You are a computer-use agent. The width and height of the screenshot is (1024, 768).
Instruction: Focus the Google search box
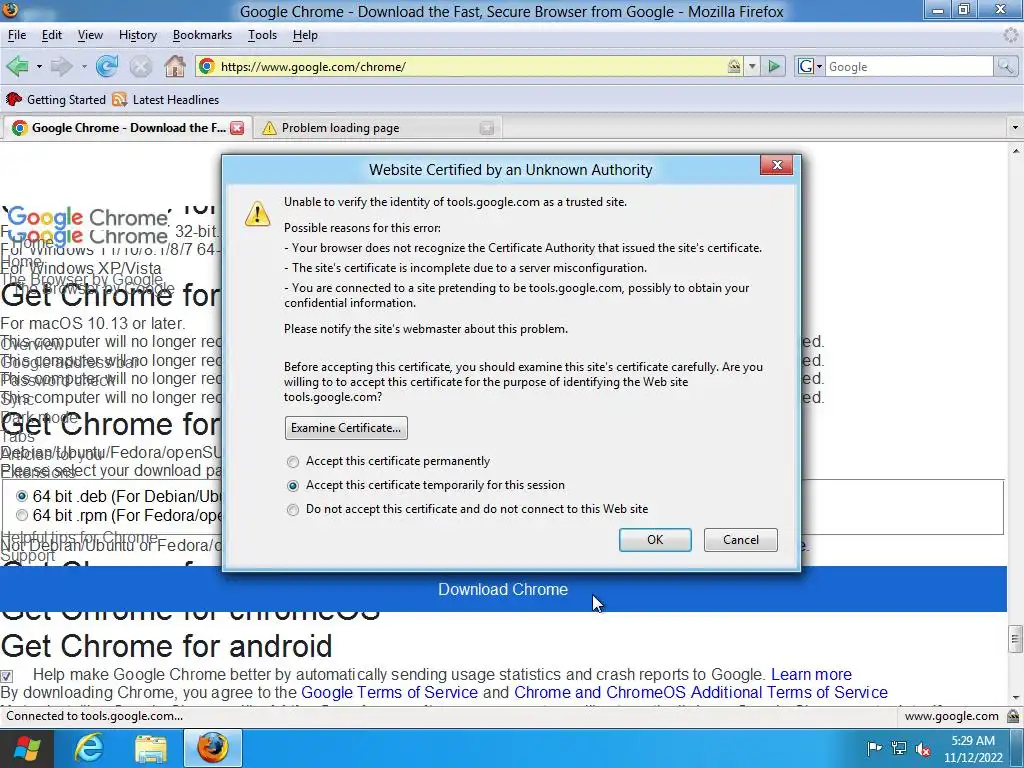click(x=909, y=66)
